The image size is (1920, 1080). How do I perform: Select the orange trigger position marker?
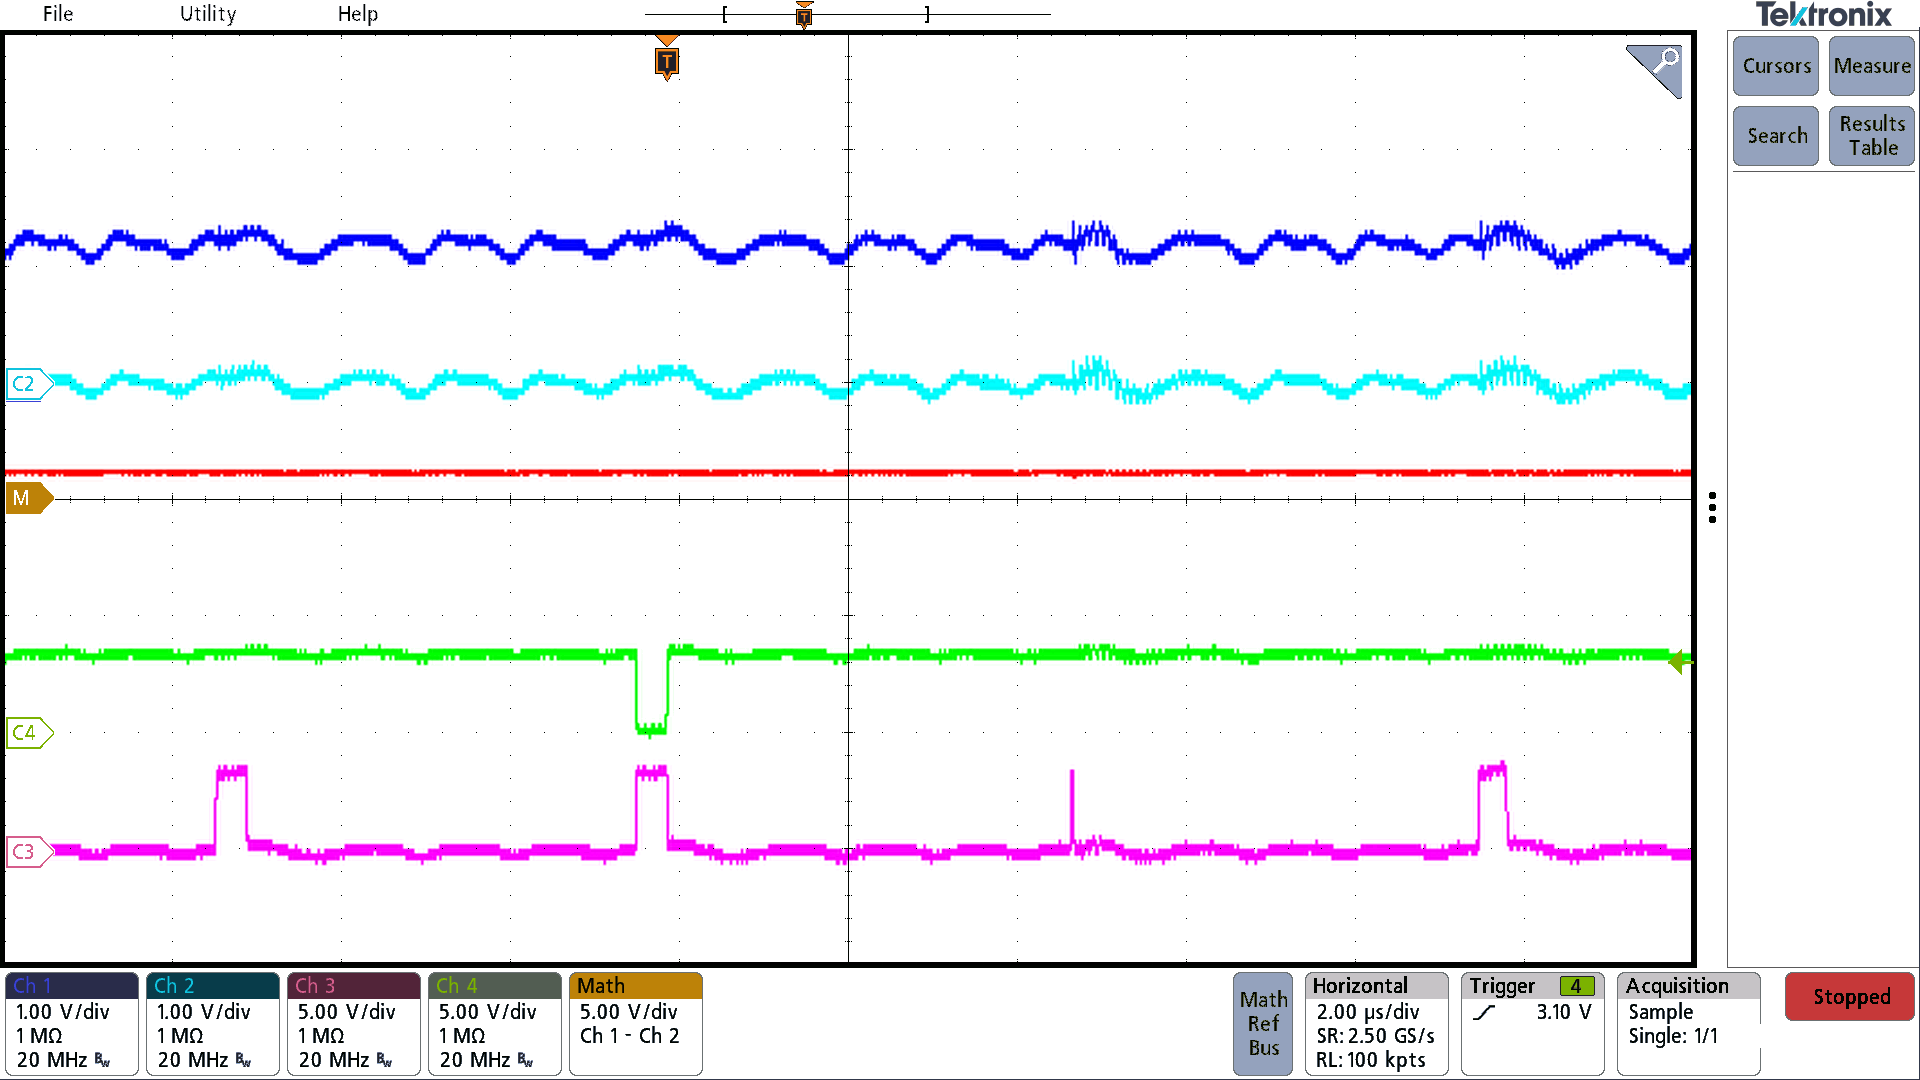pyautogui.click(x=667, y=62)
